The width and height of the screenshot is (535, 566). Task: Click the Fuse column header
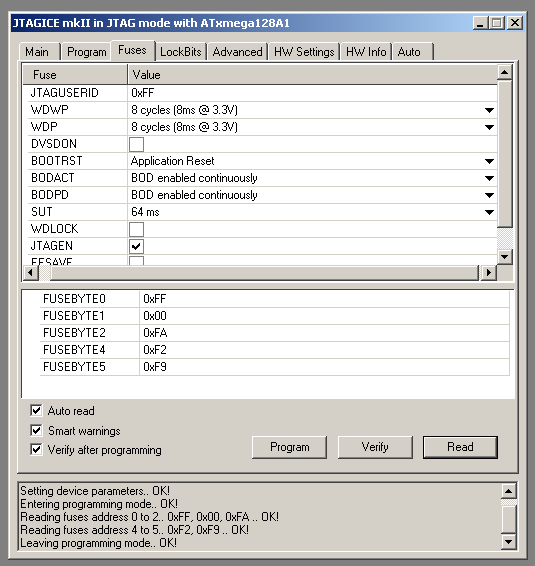75,75
